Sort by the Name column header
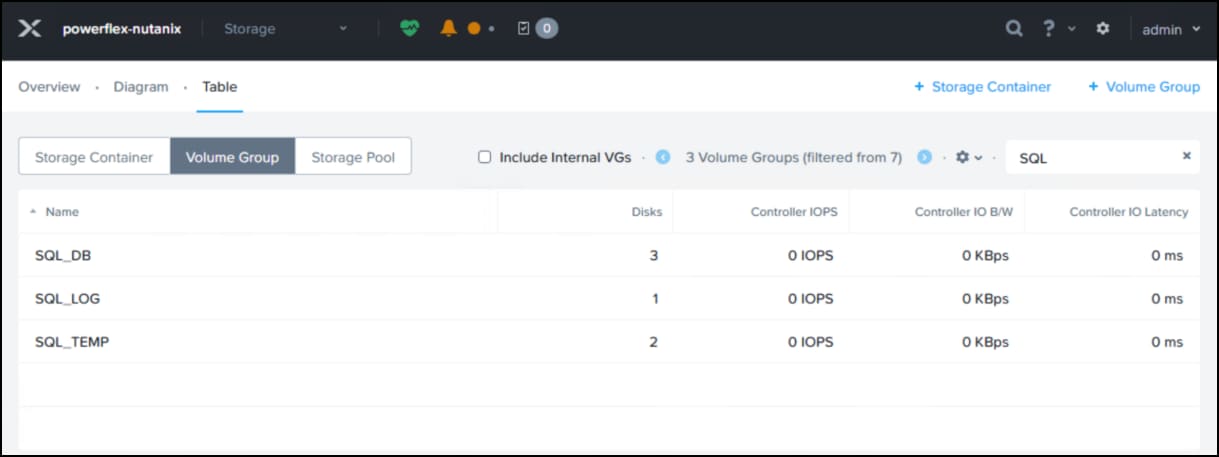 click(62, 212)
